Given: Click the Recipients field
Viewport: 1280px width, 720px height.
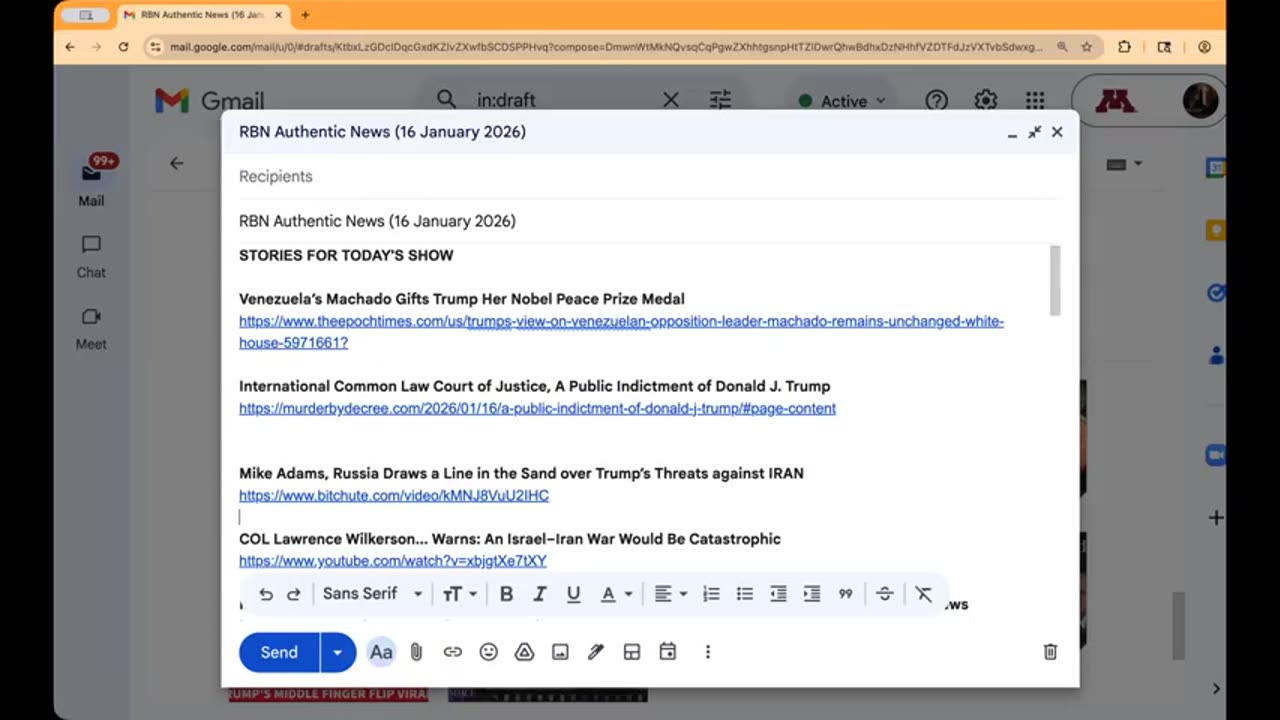Looking at the screenshot, I should (x=647, y=176).
